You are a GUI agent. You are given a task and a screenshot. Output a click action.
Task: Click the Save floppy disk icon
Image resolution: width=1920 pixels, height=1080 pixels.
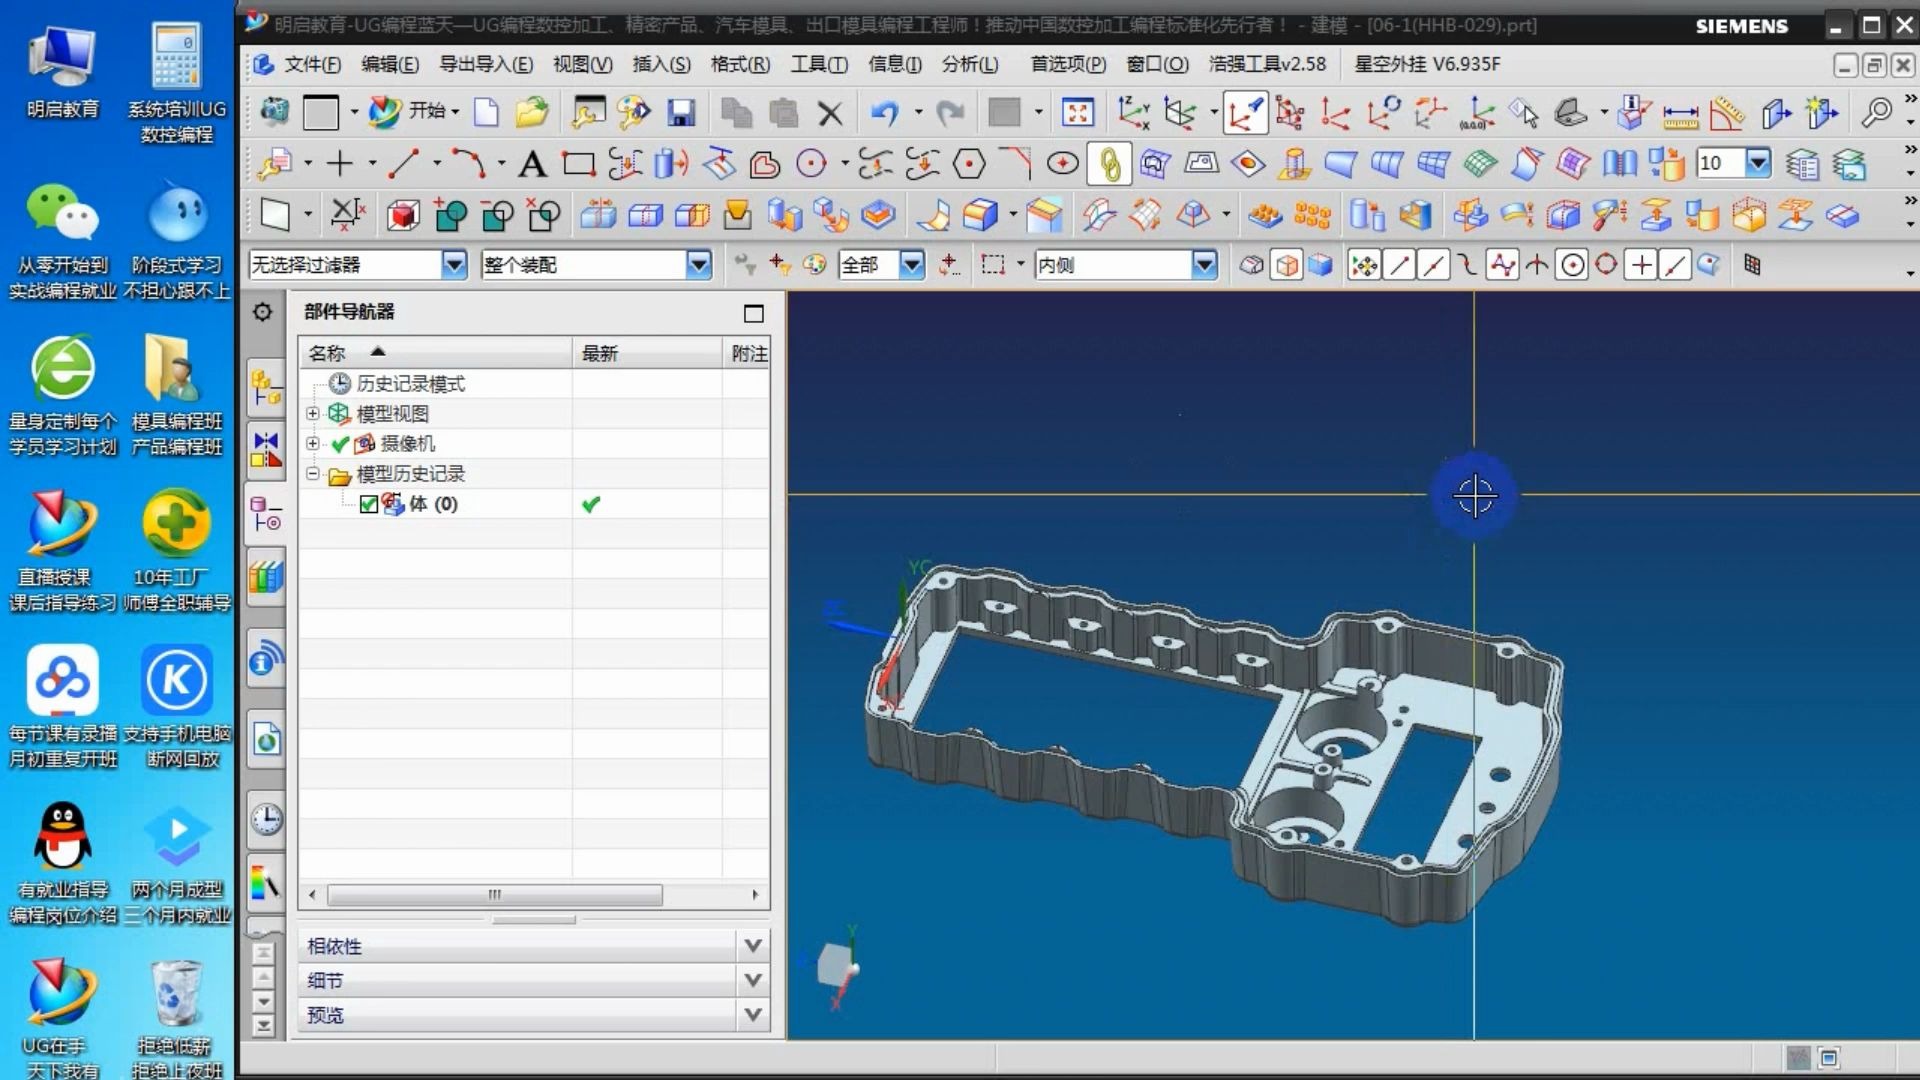[681, 113]
